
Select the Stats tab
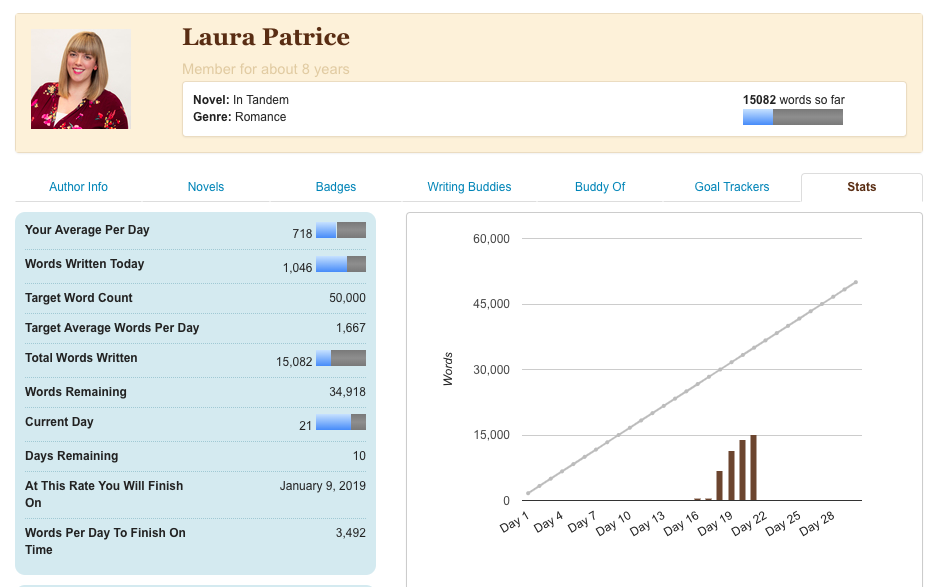pyautogui.click(x=861, y=187)
